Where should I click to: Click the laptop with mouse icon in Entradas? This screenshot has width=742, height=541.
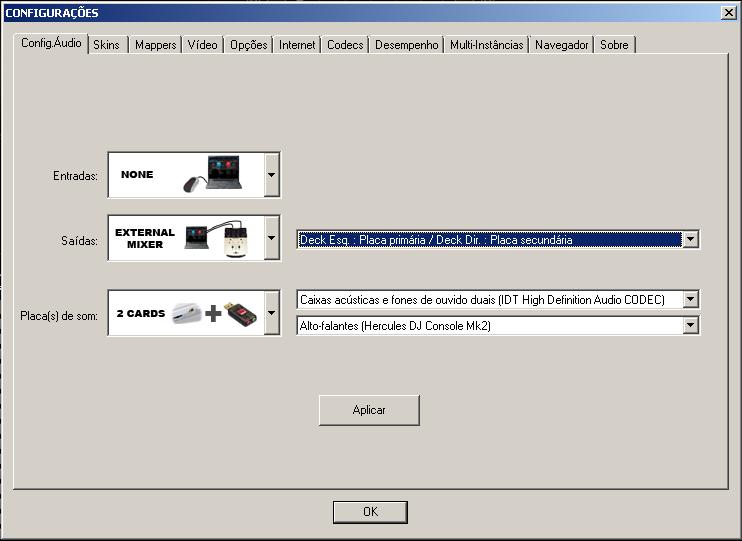tap(213, 174)
